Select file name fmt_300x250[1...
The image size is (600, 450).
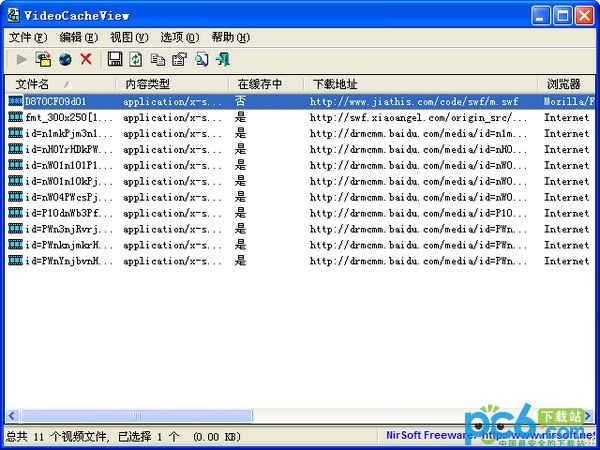[x=69, y=117]
